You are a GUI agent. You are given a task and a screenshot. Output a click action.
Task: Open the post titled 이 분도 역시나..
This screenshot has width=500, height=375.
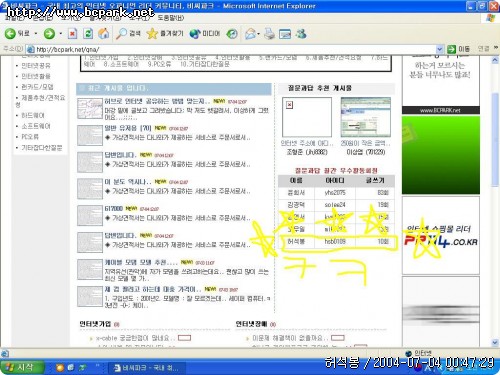click(128, 182)
